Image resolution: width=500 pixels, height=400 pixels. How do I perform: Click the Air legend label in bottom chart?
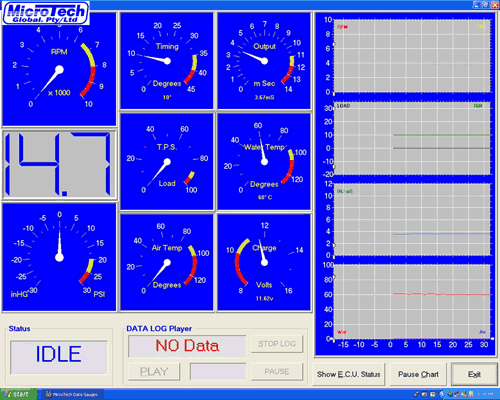(482, 332)
